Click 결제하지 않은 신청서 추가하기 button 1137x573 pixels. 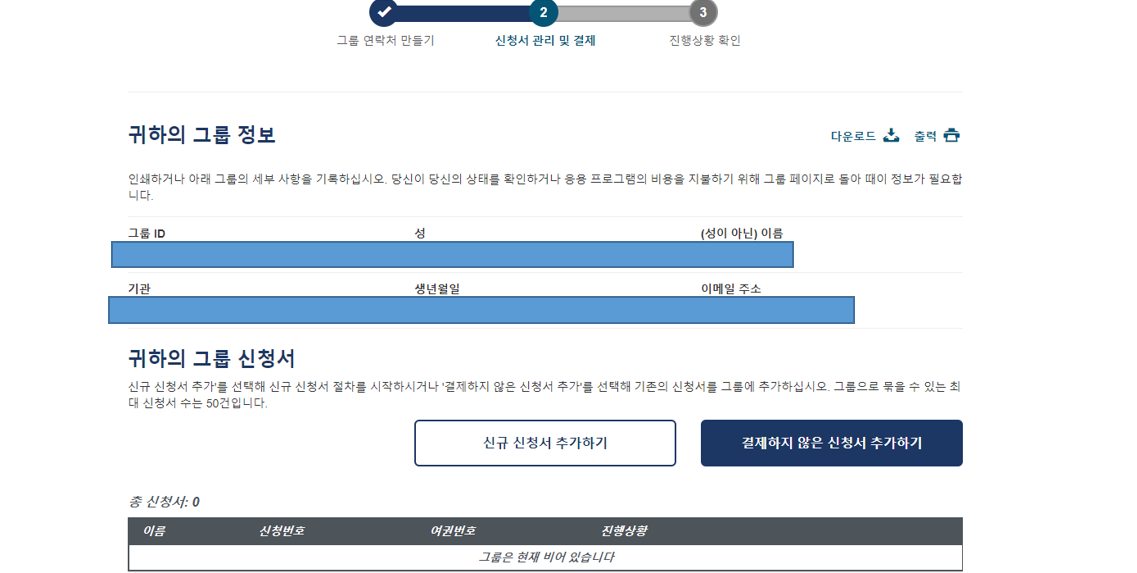(x=832, y=443)
